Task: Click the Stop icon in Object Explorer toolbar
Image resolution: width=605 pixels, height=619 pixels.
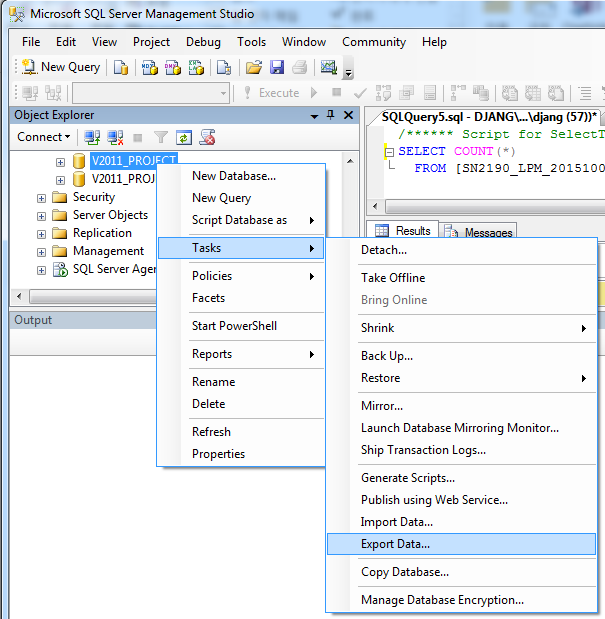Action: tap(138, 138)
